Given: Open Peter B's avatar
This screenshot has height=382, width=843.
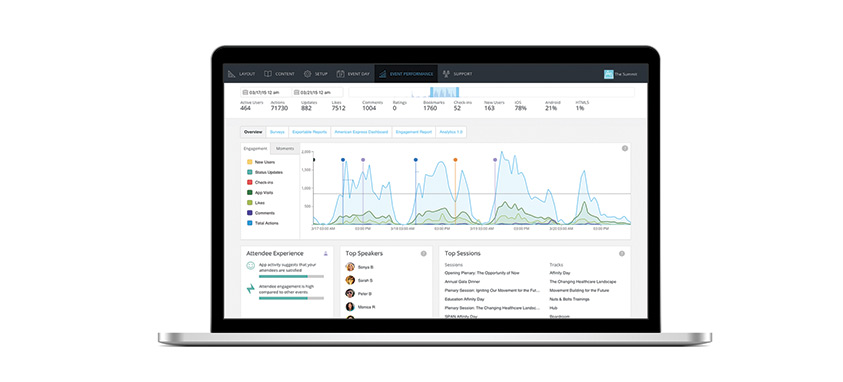Looking at the screenshot, I should point(350,293).
